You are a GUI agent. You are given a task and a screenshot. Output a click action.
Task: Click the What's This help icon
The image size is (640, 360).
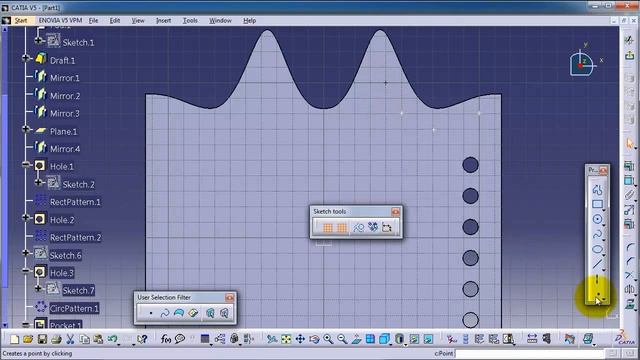tap(142, 339)
